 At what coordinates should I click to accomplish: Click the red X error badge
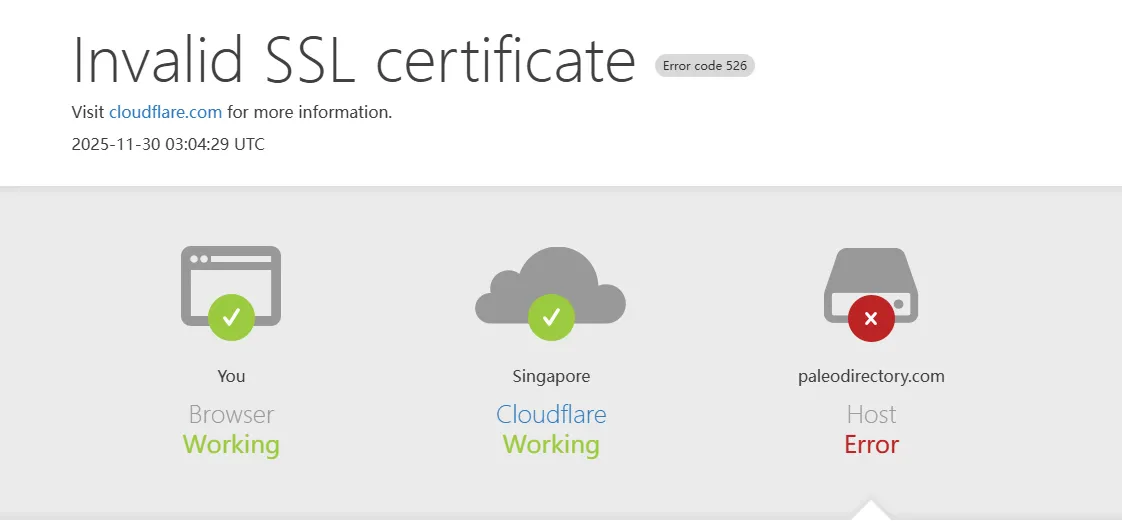click(x=871, y=319)
